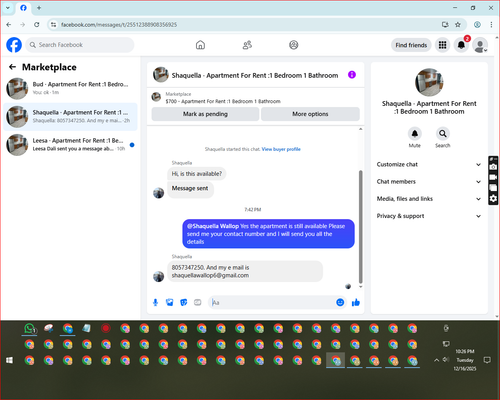Click the chat scrollbar down arrow
Viewport: 500px width, 400px height.
(x=360, y=286)
